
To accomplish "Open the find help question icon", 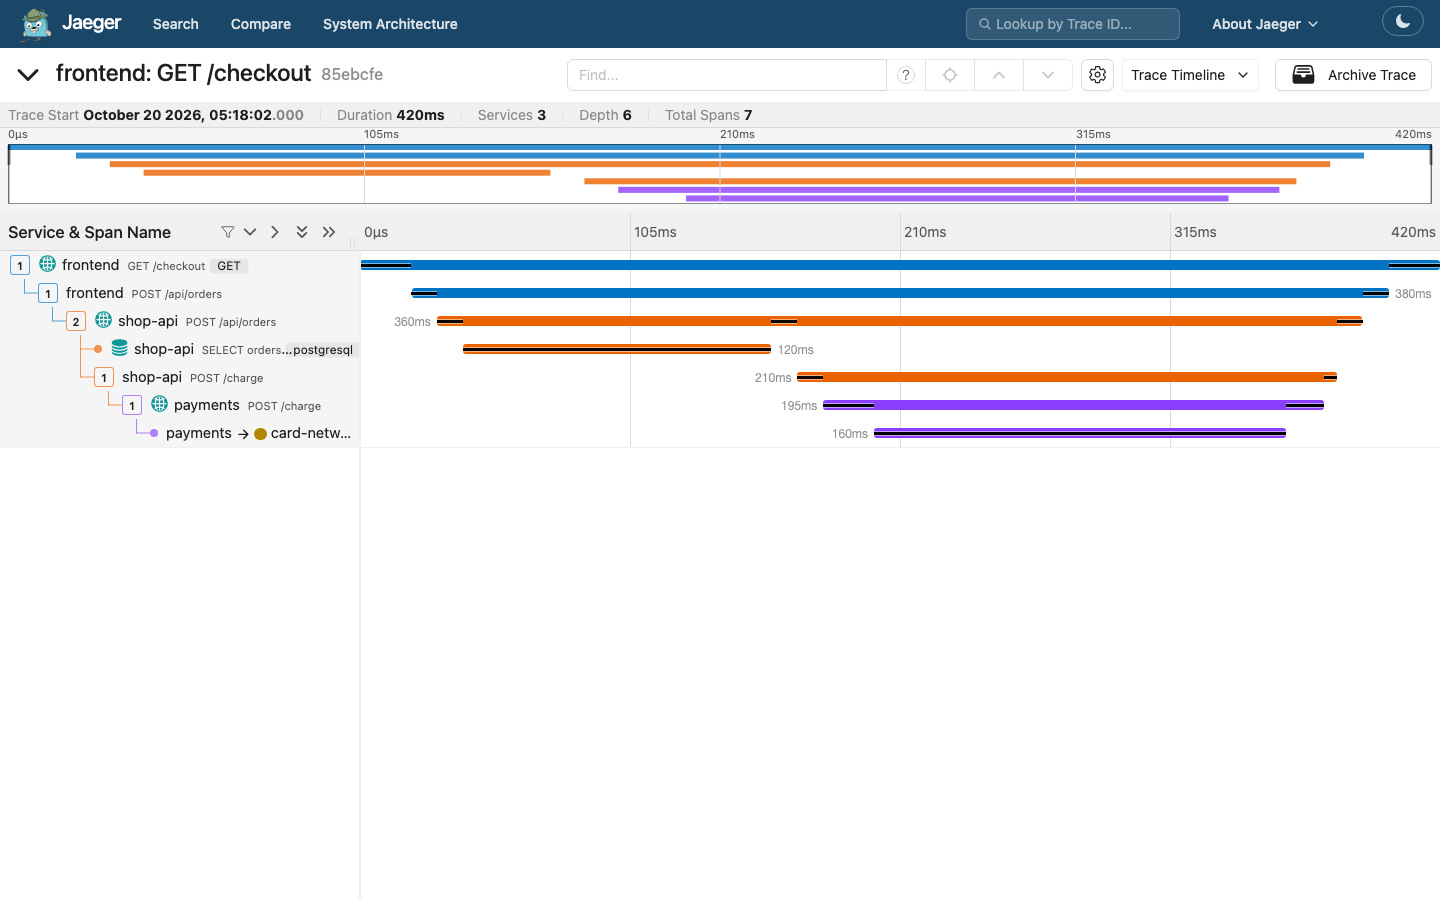I will click(x=906, y=75).
